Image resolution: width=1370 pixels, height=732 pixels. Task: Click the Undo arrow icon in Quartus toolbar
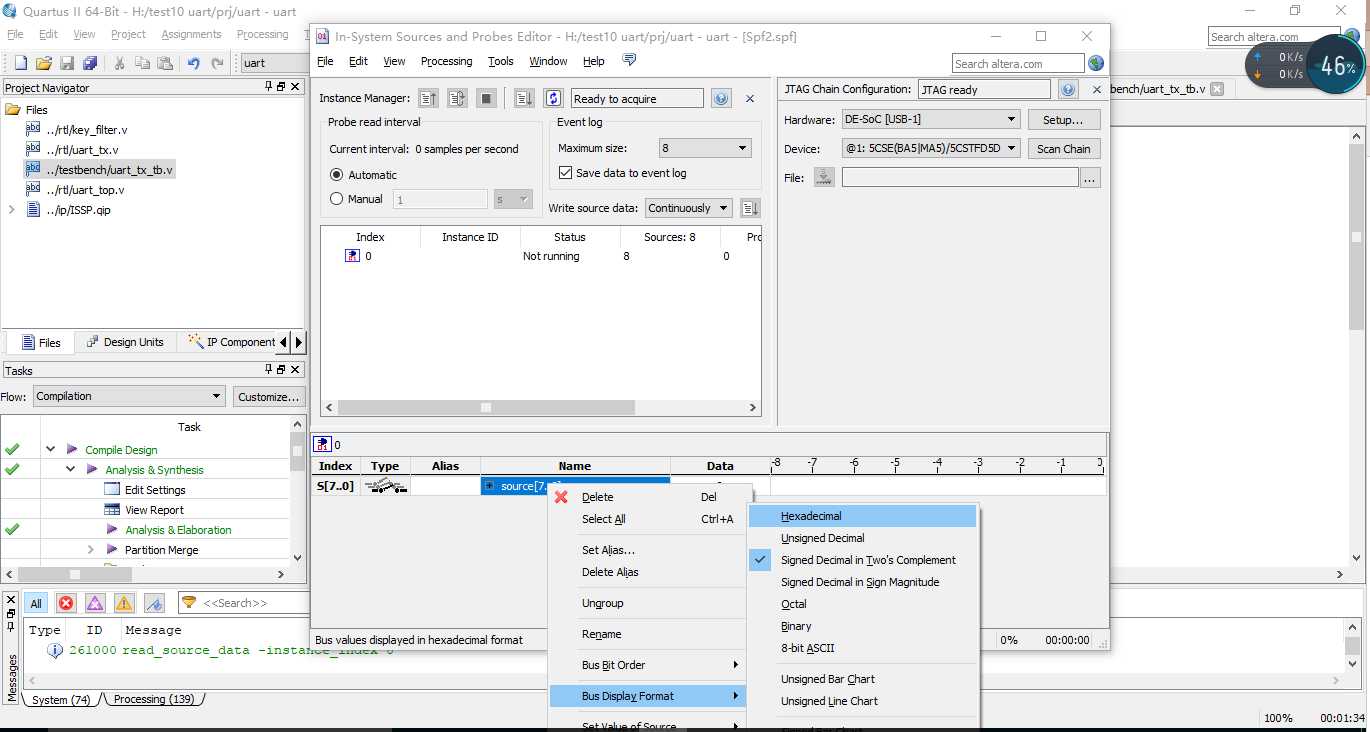point(194,63)
